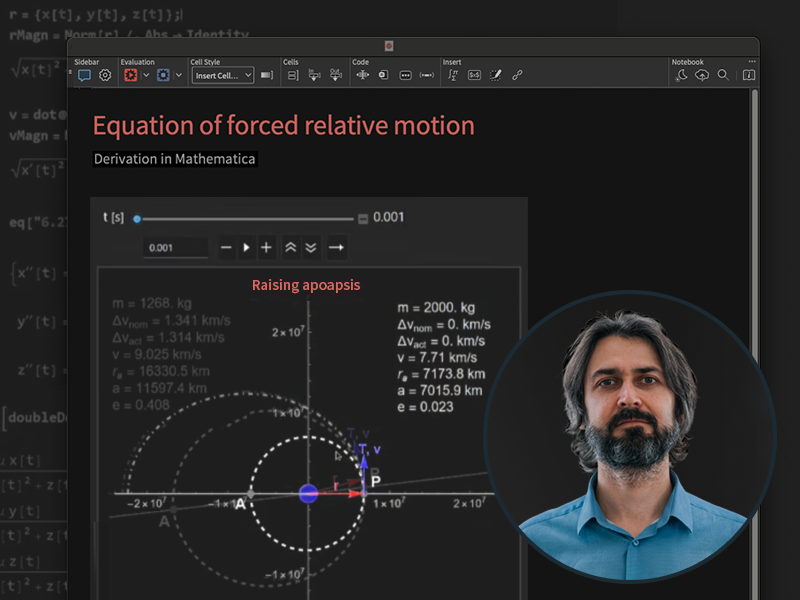Click the split cell icon in Cells
The image size is (800, 600).
pyautogui.click(x=314, y=76)
